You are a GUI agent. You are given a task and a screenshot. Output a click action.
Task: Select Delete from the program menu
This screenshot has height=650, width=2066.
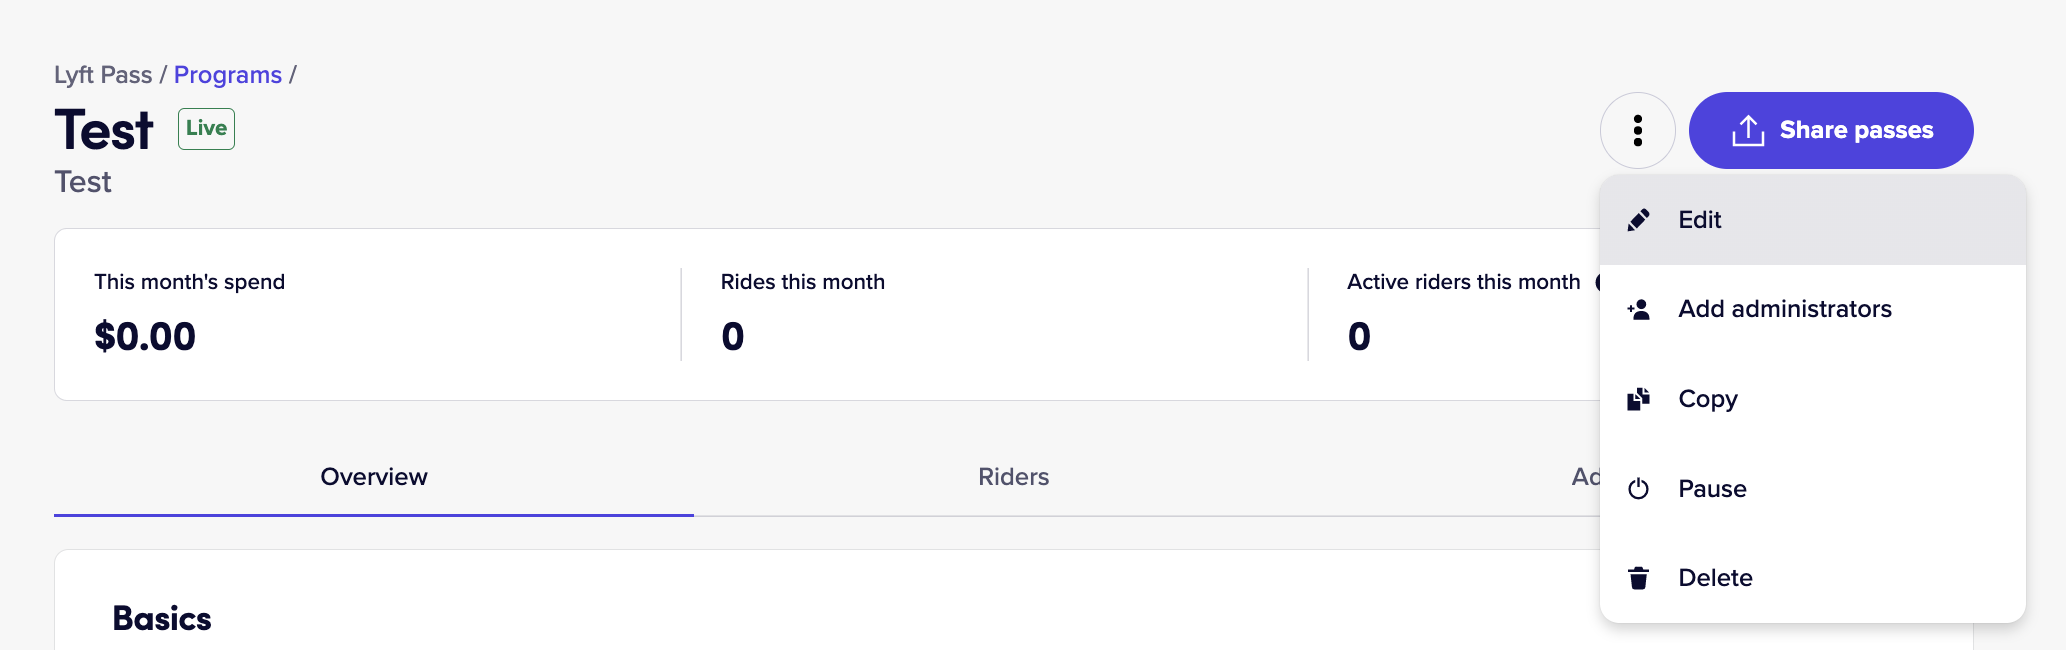[x=1812, y=578]
